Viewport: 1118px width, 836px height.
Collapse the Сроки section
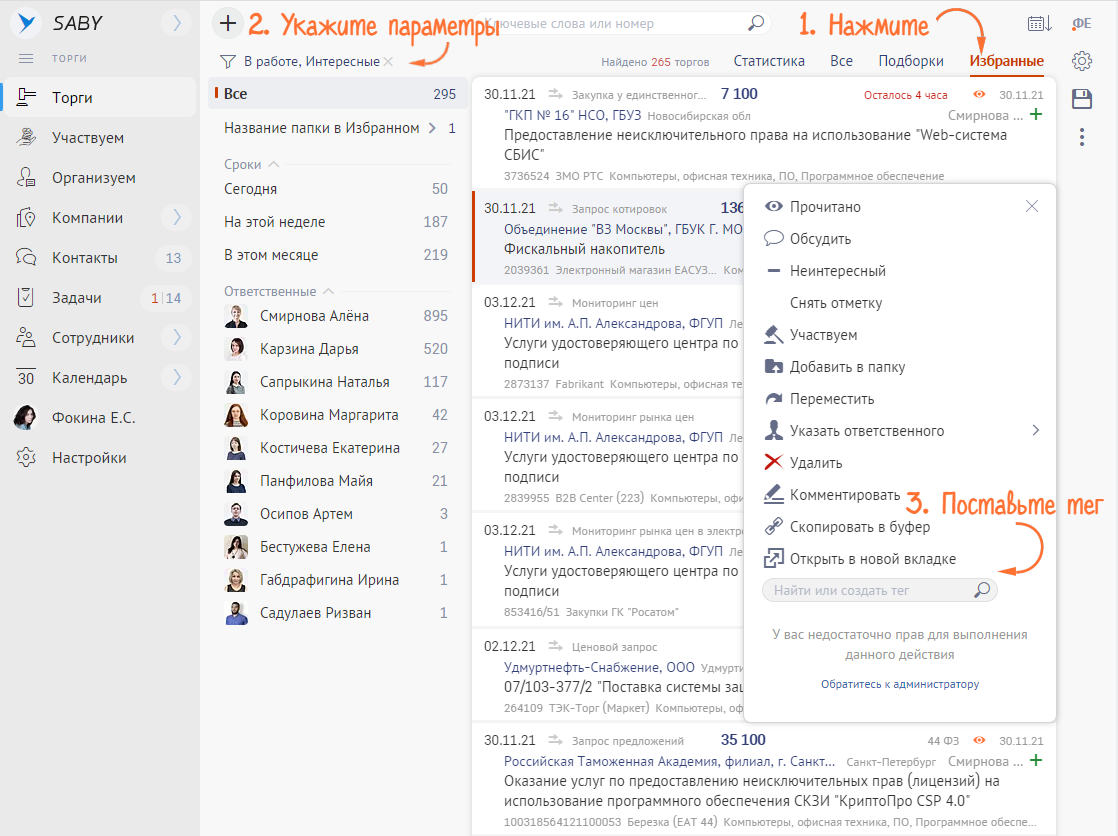274,164
